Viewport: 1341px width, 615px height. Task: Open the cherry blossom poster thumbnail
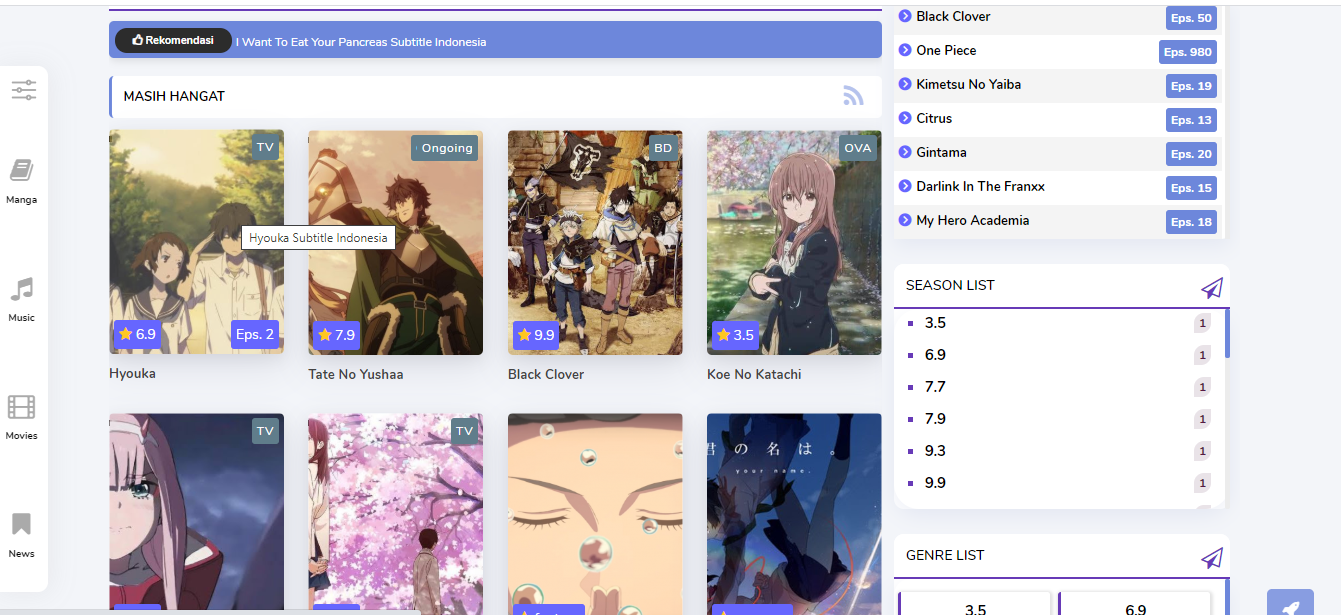click(395, 514)
